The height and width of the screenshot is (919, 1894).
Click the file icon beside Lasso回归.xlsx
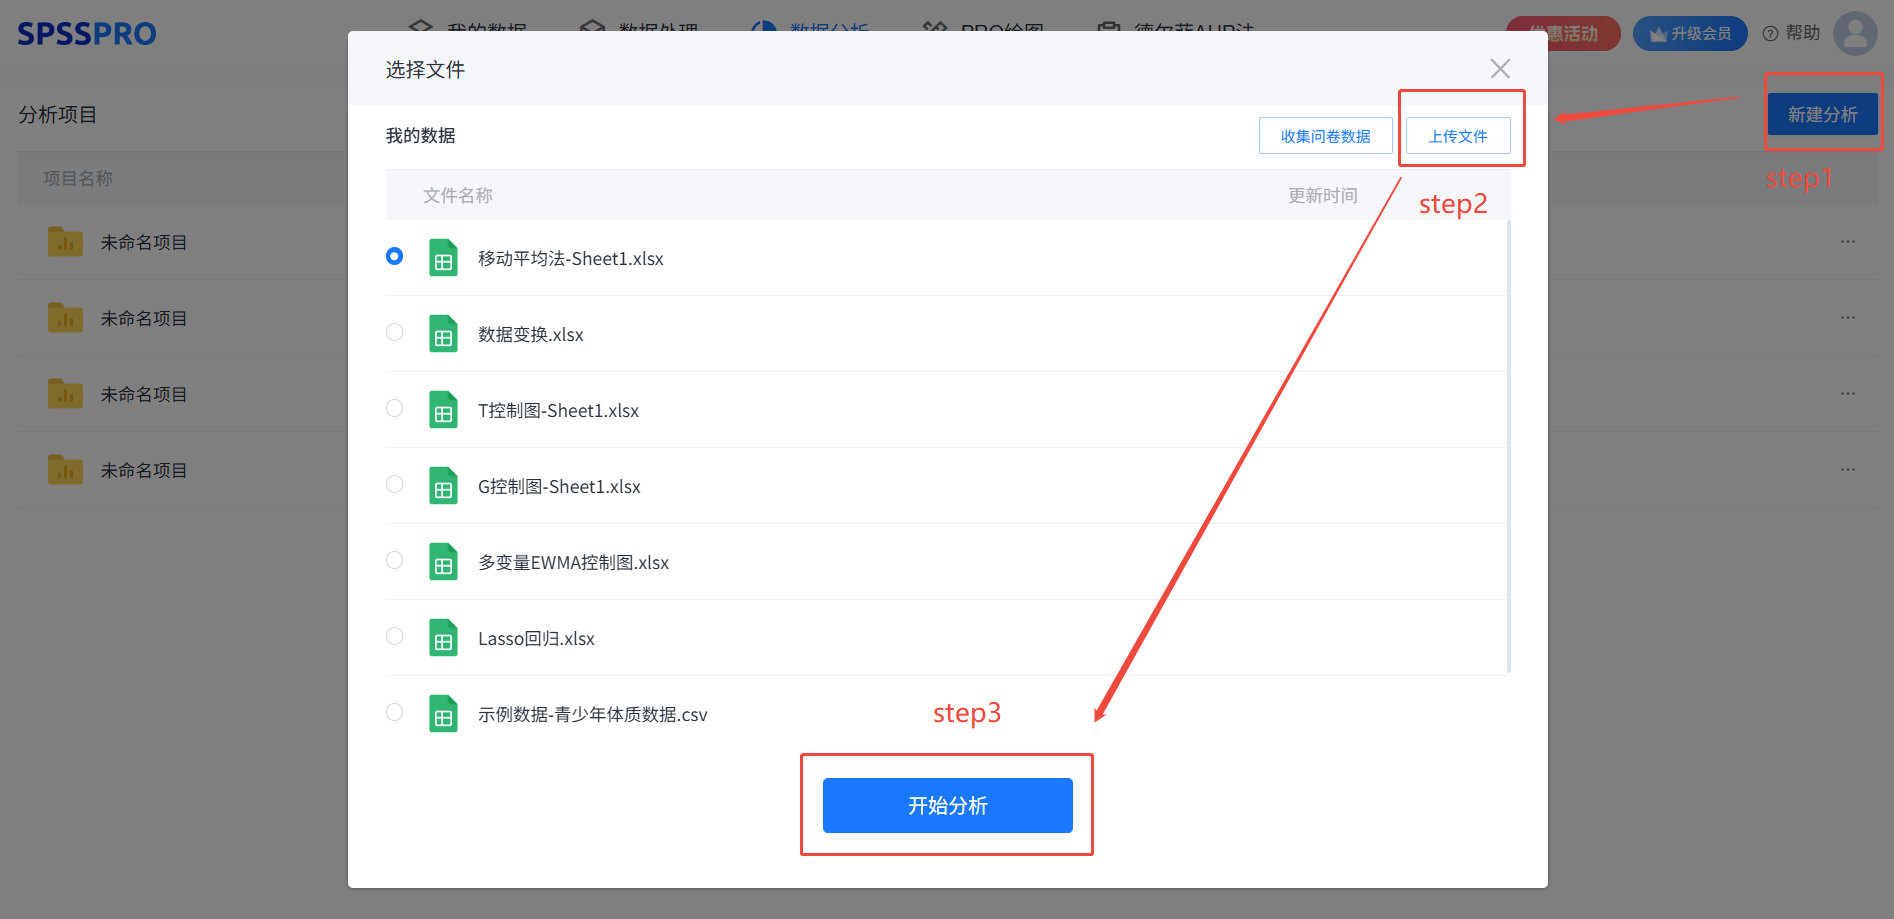[443, 638]
